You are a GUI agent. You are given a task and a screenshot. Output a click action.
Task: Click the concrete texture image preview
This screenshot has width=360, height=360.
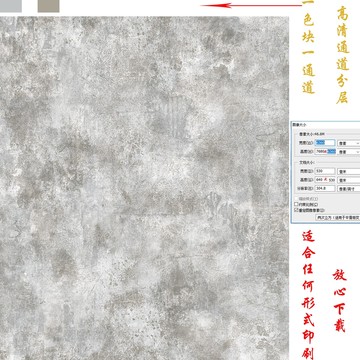click(144, 188)
